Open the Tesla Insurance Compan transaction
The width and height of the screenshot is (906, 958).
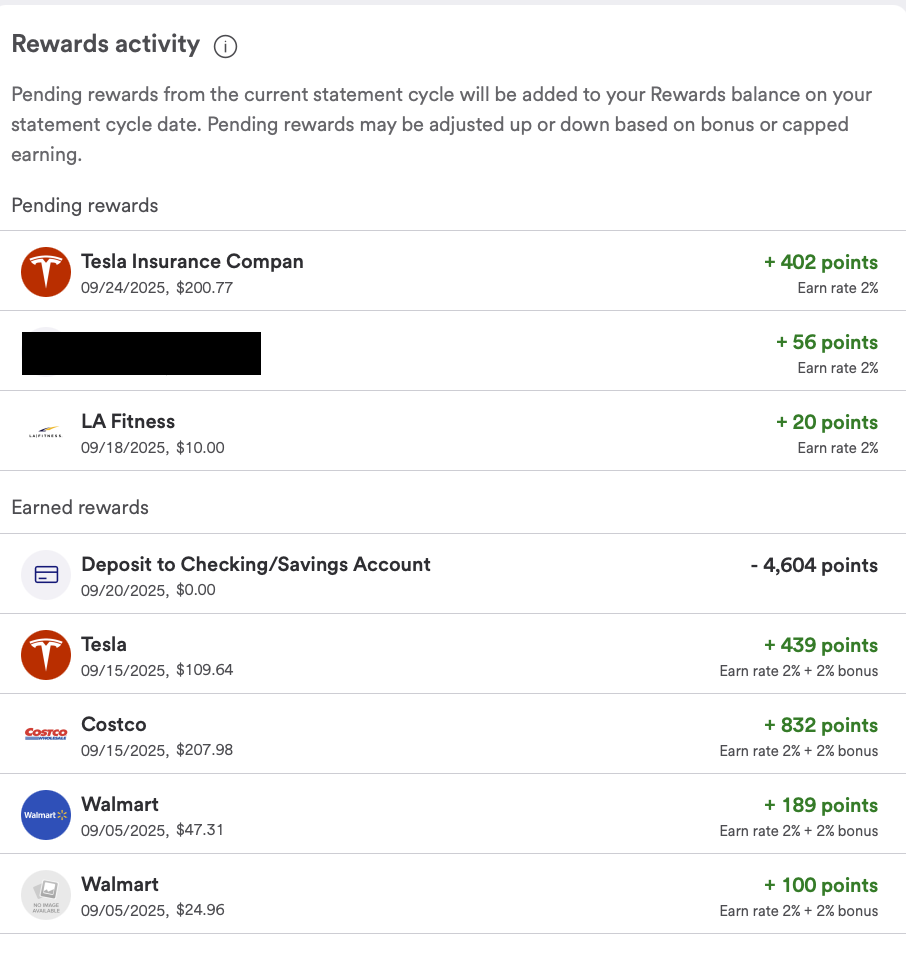(x=192, y=262)
